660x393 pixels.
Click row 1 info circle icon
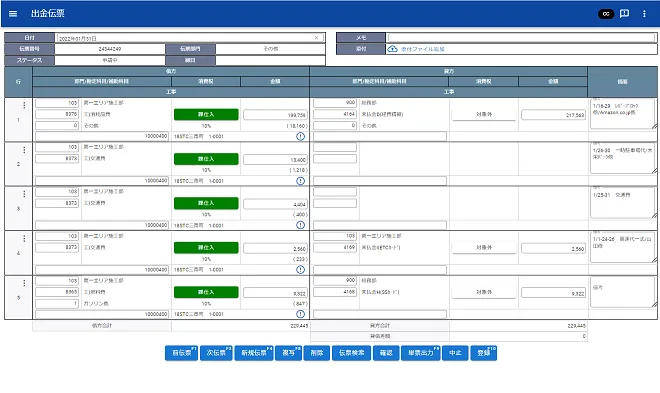point(300,136)
